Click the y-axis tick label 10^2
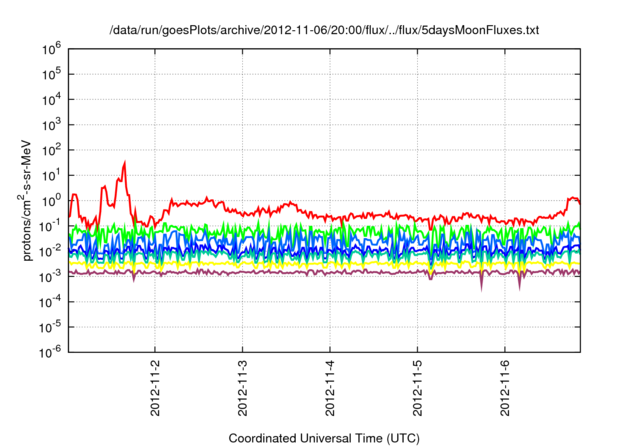 (x=51, y=151)
